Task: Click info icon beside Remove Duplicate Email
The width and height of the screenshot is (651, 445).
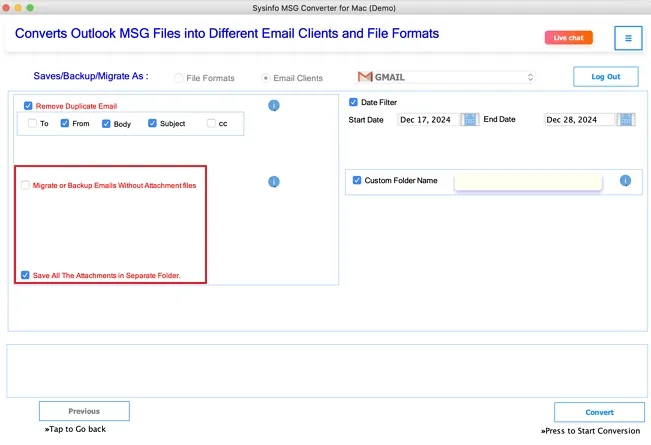Action: click(x=274, y=105)
